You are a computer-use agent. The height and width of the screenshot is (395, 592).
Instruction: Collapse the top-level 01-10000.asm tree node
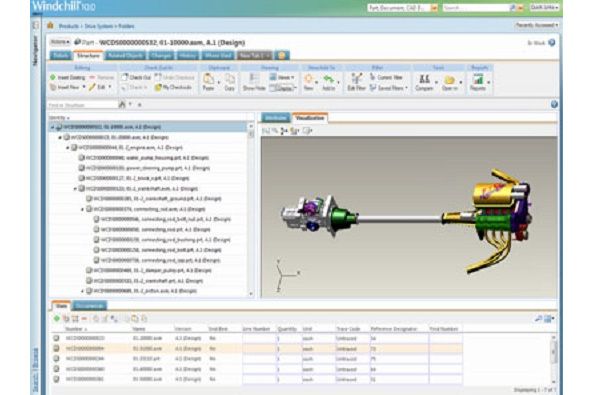(52, 127)
